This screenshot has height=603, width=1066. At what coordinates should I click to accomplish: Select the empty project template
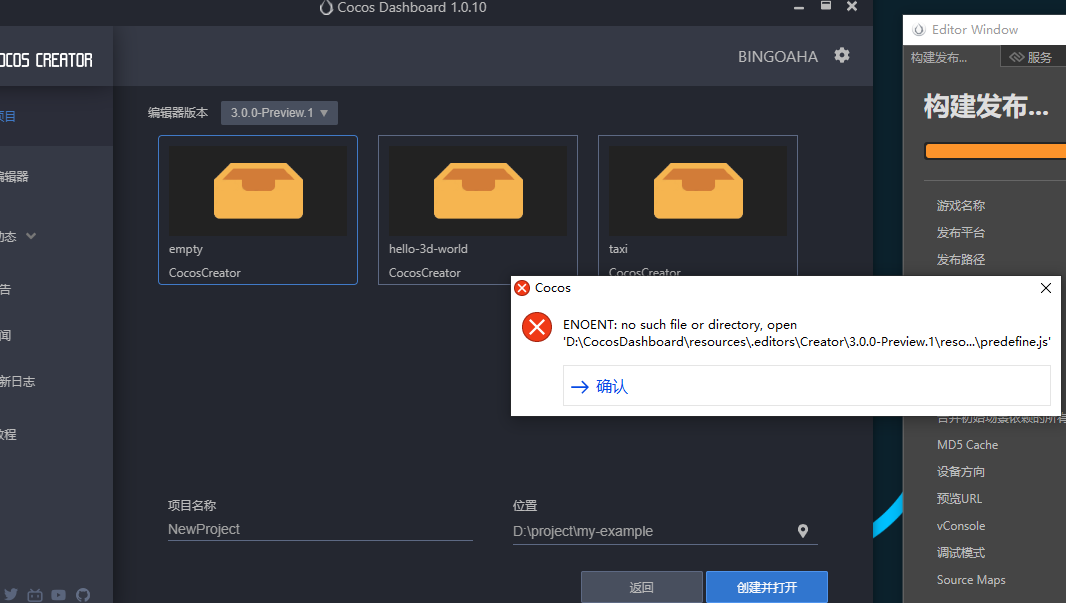258,210
